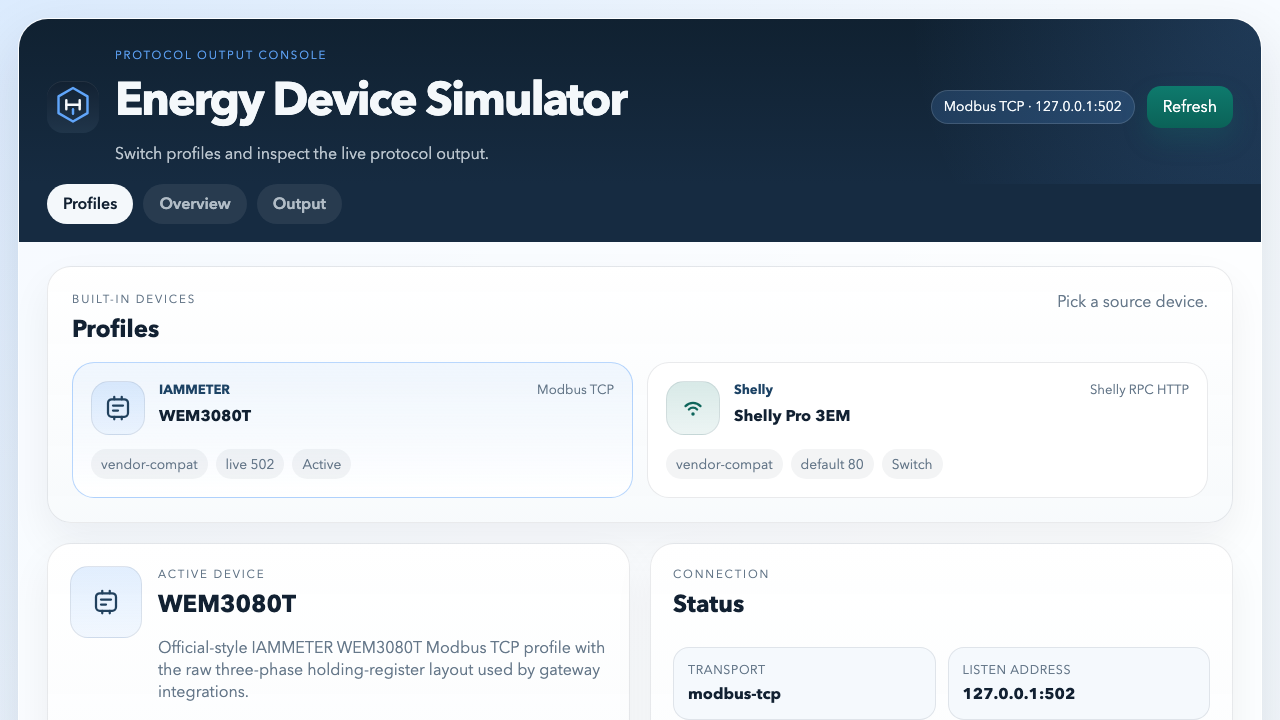
Task: Click the wifi icon beside Shelly Pro 3EM
Action: 692,407
